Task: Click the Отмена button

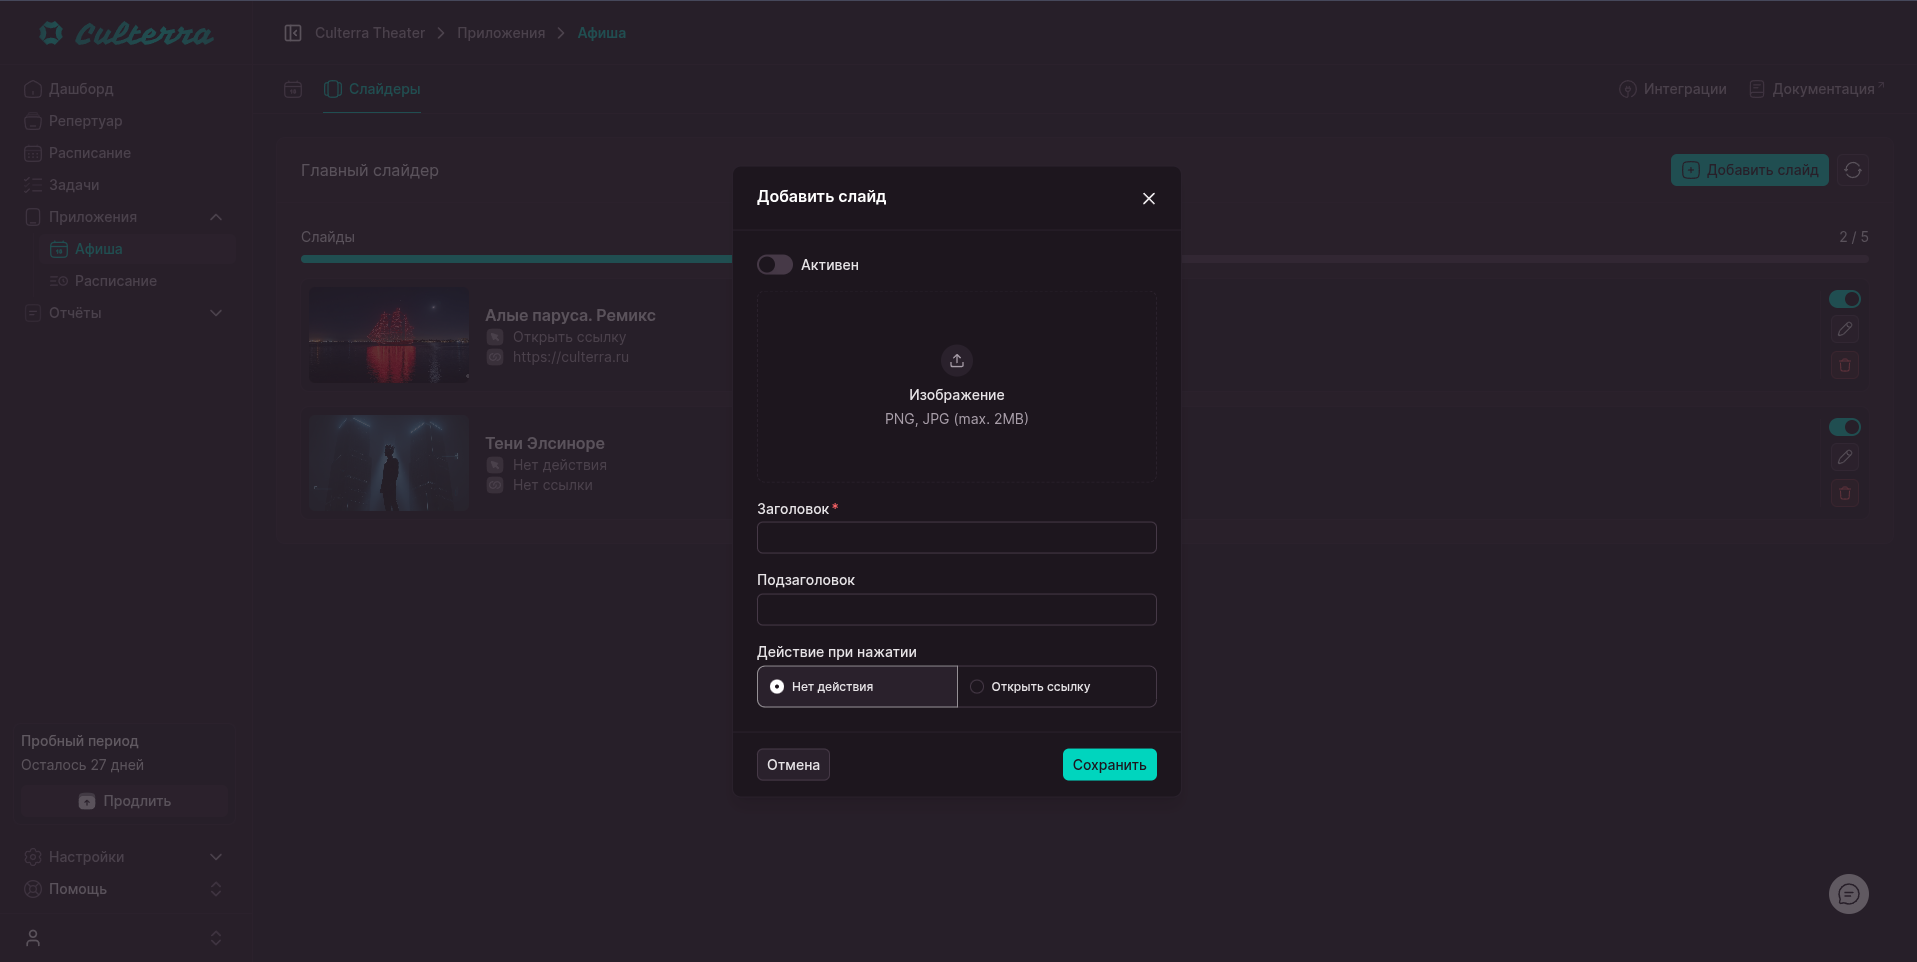Action: pyautogui.click(x=793, y=765)
